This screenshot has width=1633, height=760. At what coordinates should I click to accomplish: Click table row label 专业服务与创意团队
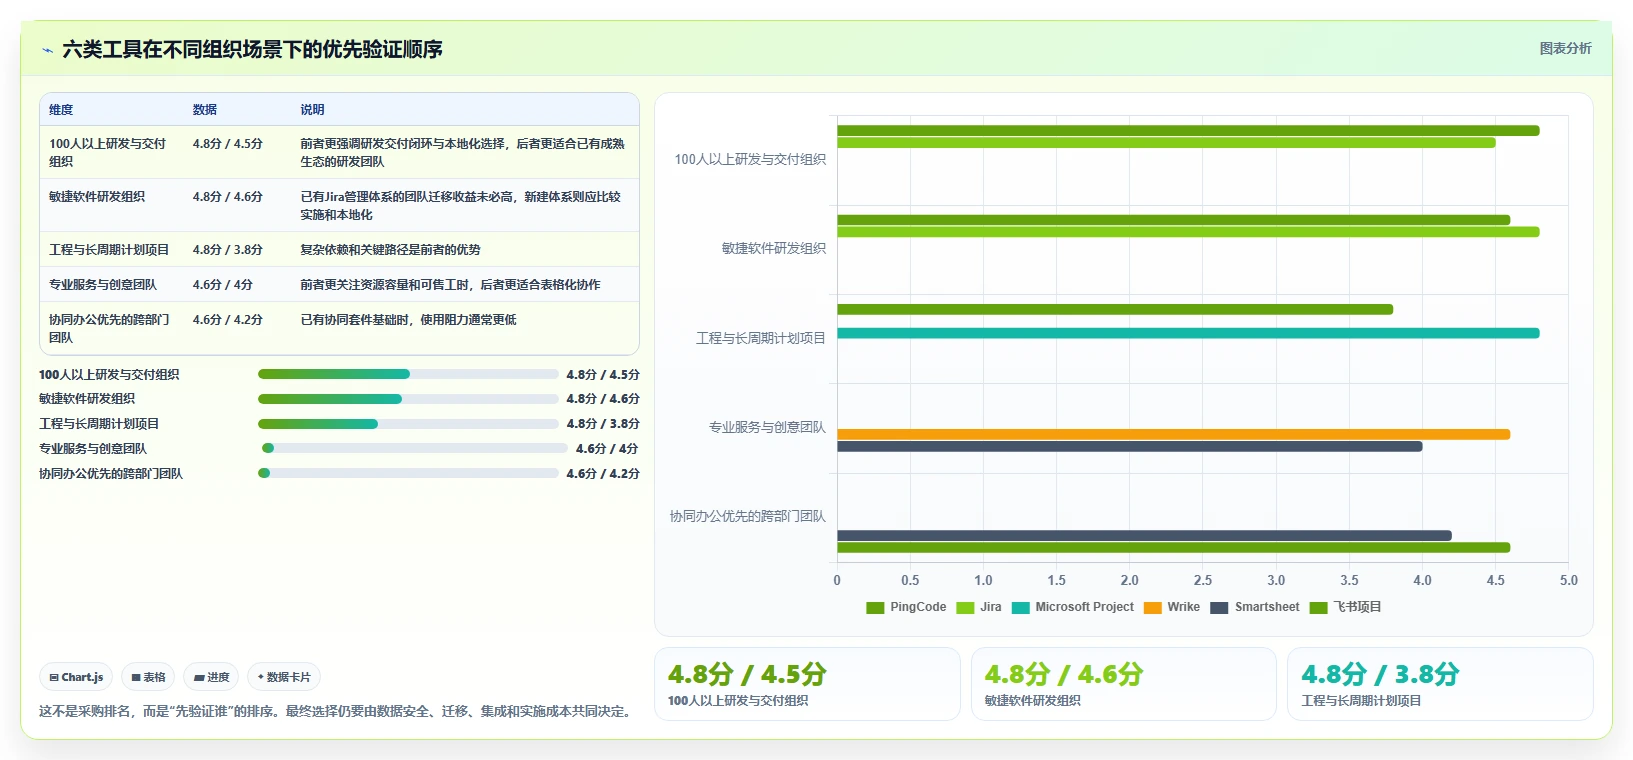pyautogui.click(x=103, y=285)
